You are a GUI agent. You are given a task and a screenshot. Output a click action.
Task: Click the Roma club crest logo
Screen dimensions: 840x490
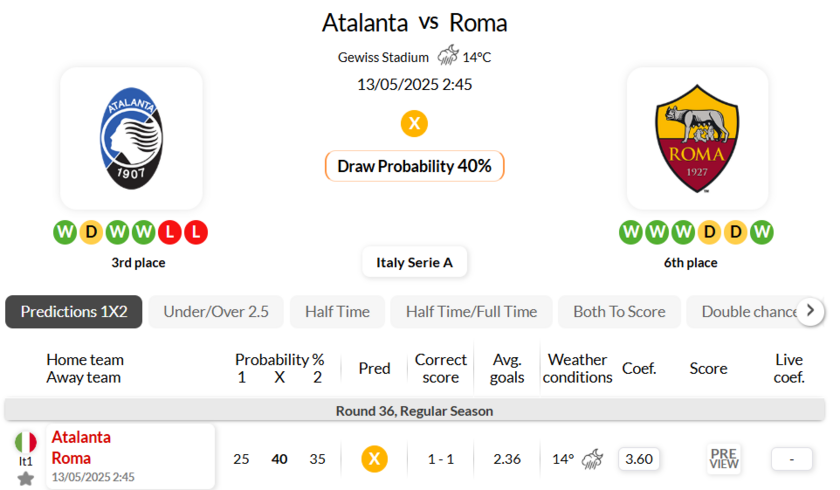tap(697, 139)
